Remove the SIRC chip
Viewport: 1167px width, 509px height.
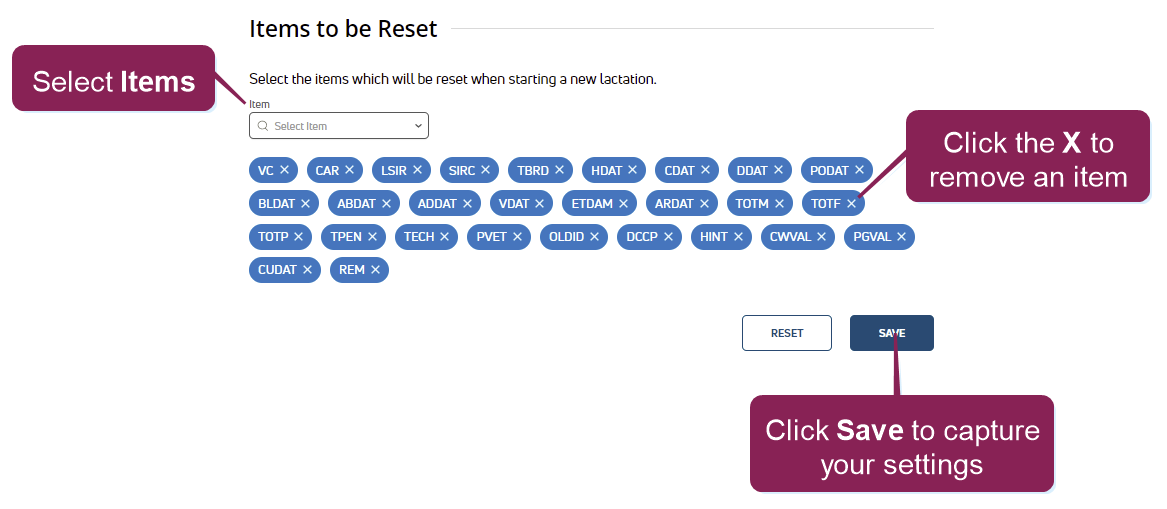pyautogui.click(x=485, y=170)
